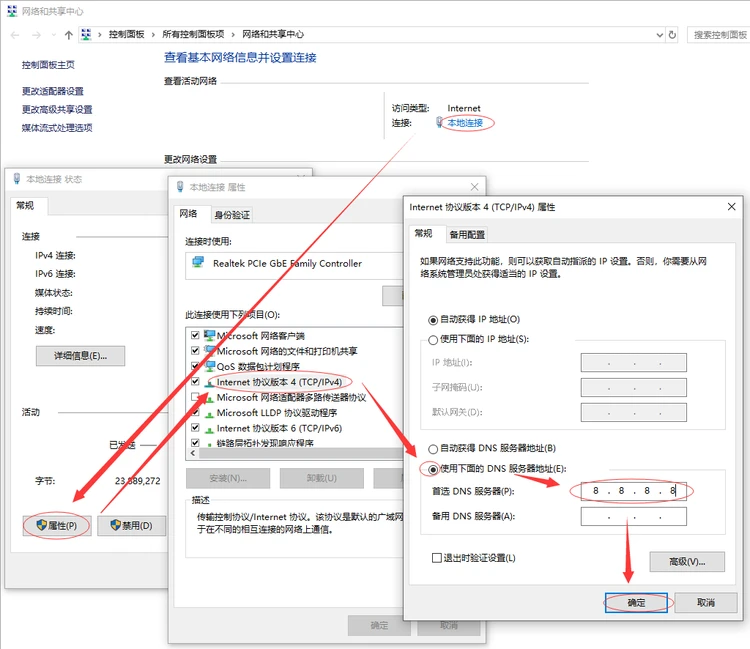Click into 备用 DNS 服务器 input field
The width and height of the screenshot is (750, 649).
coord(633,517)
